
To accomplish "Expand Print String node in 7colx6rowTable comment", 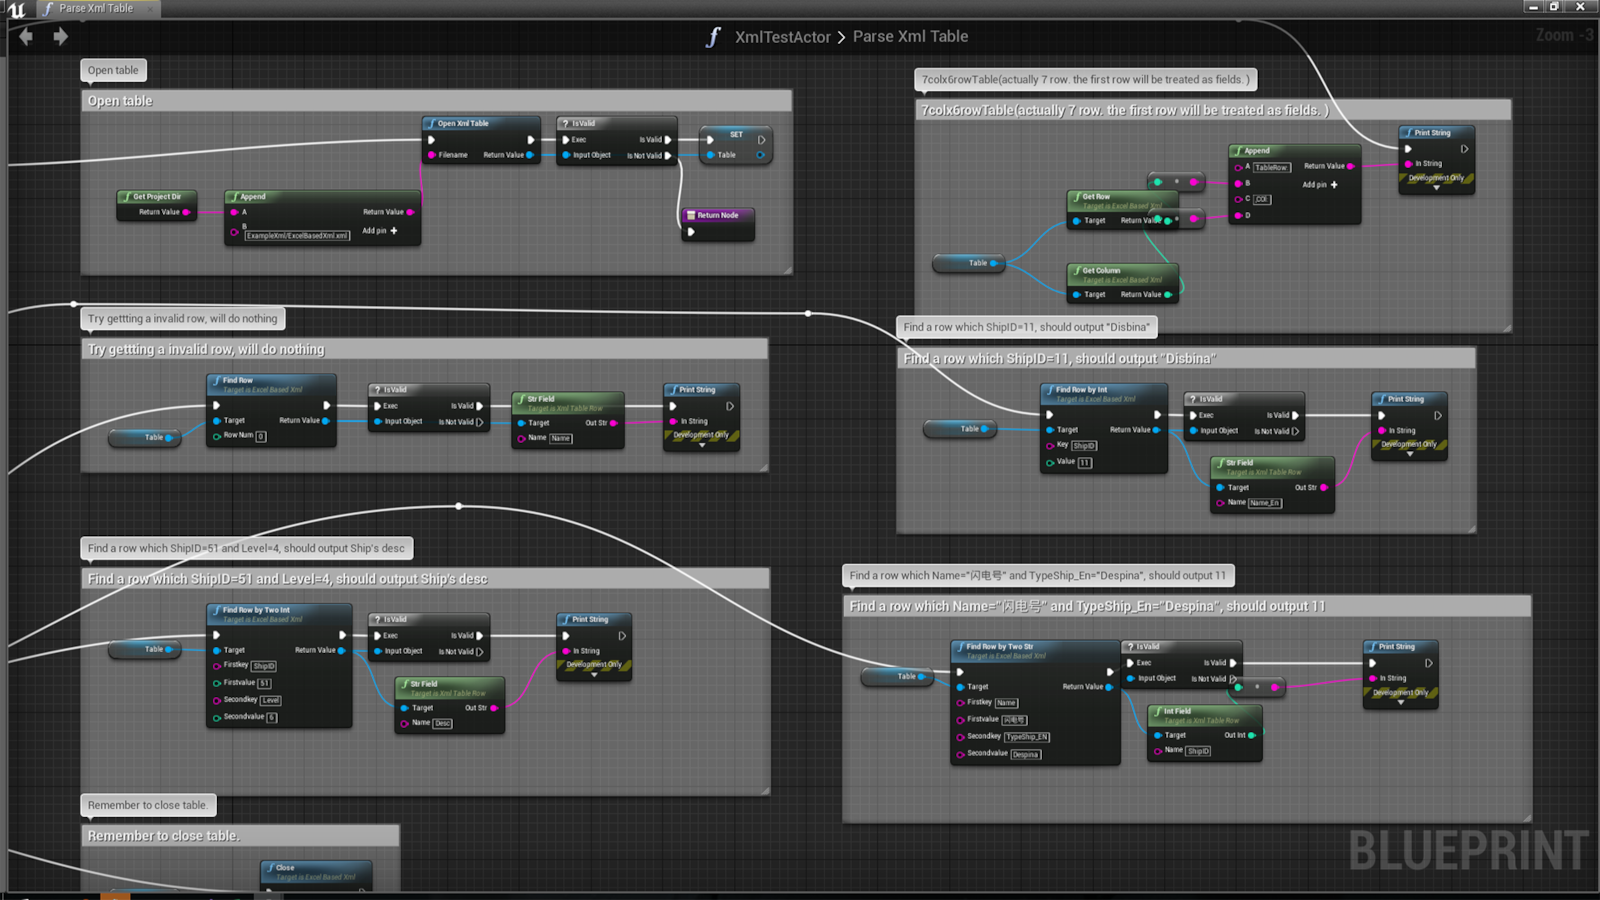I will tap(1436, 188).
